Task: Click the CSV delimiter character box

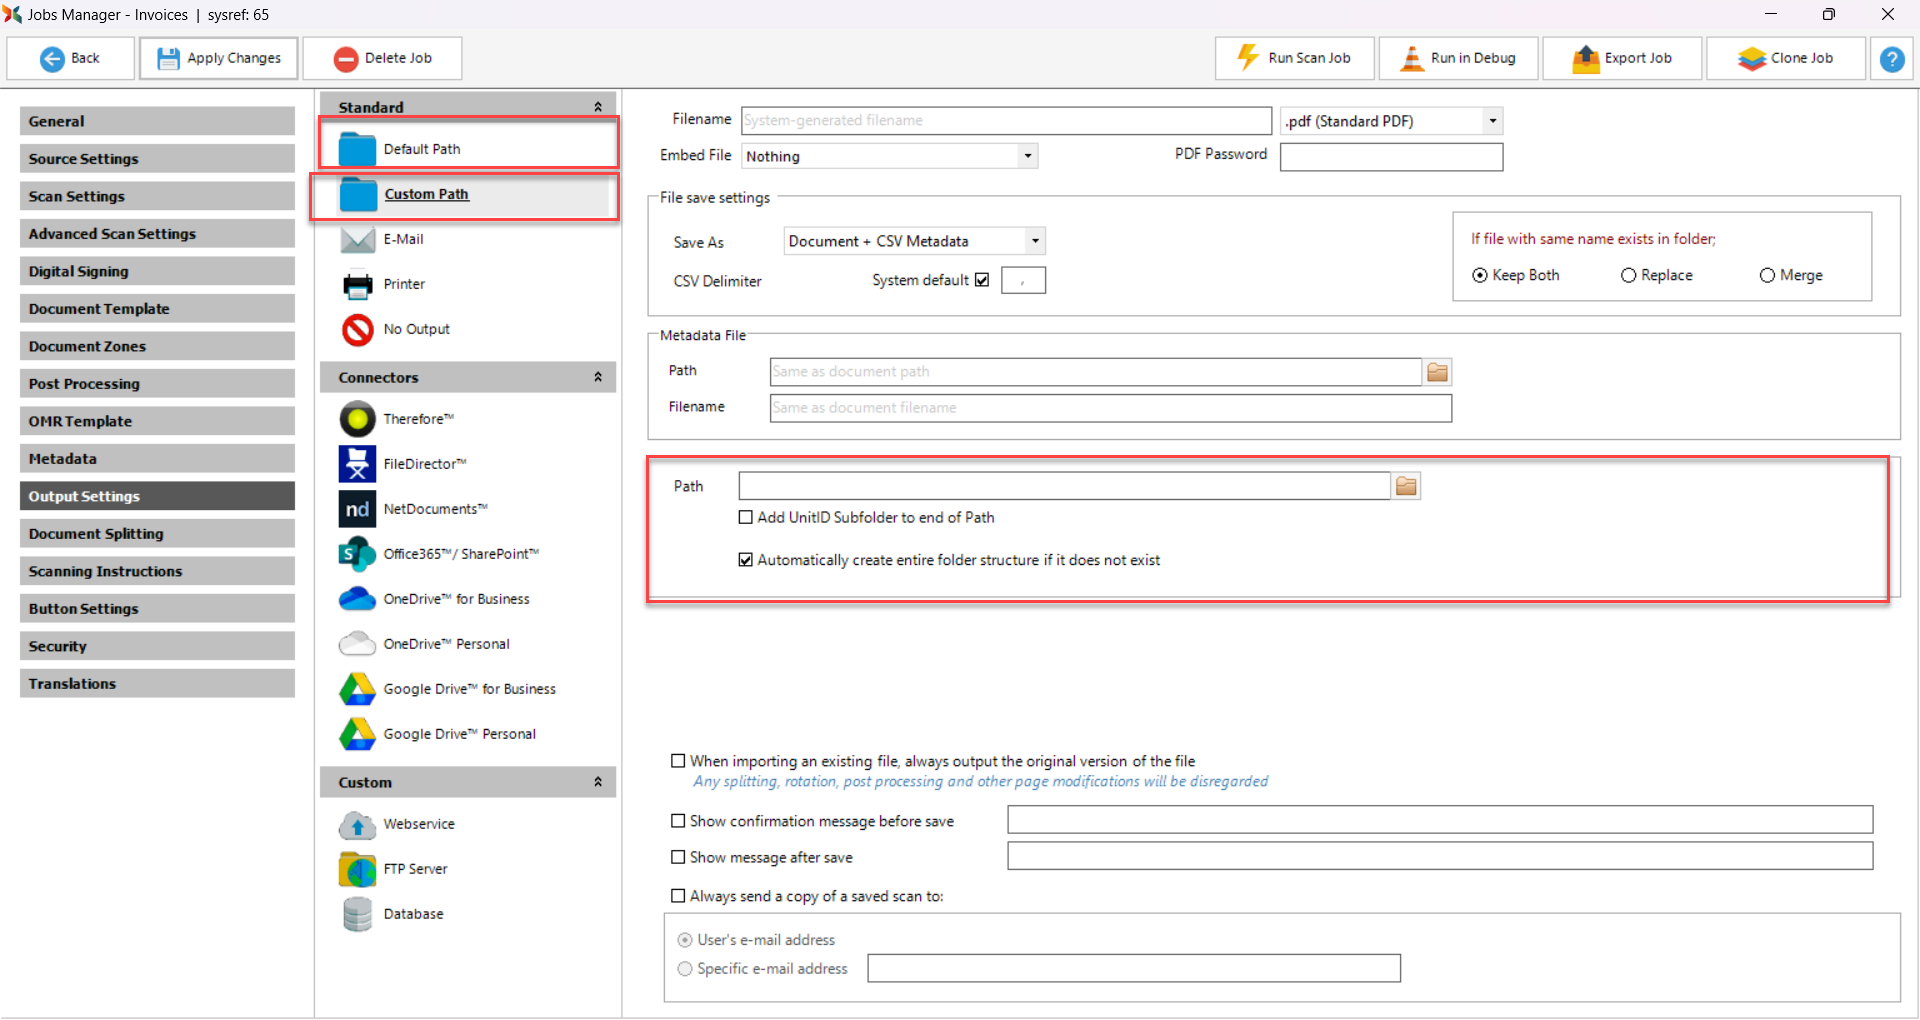Action: [1023, 280]
